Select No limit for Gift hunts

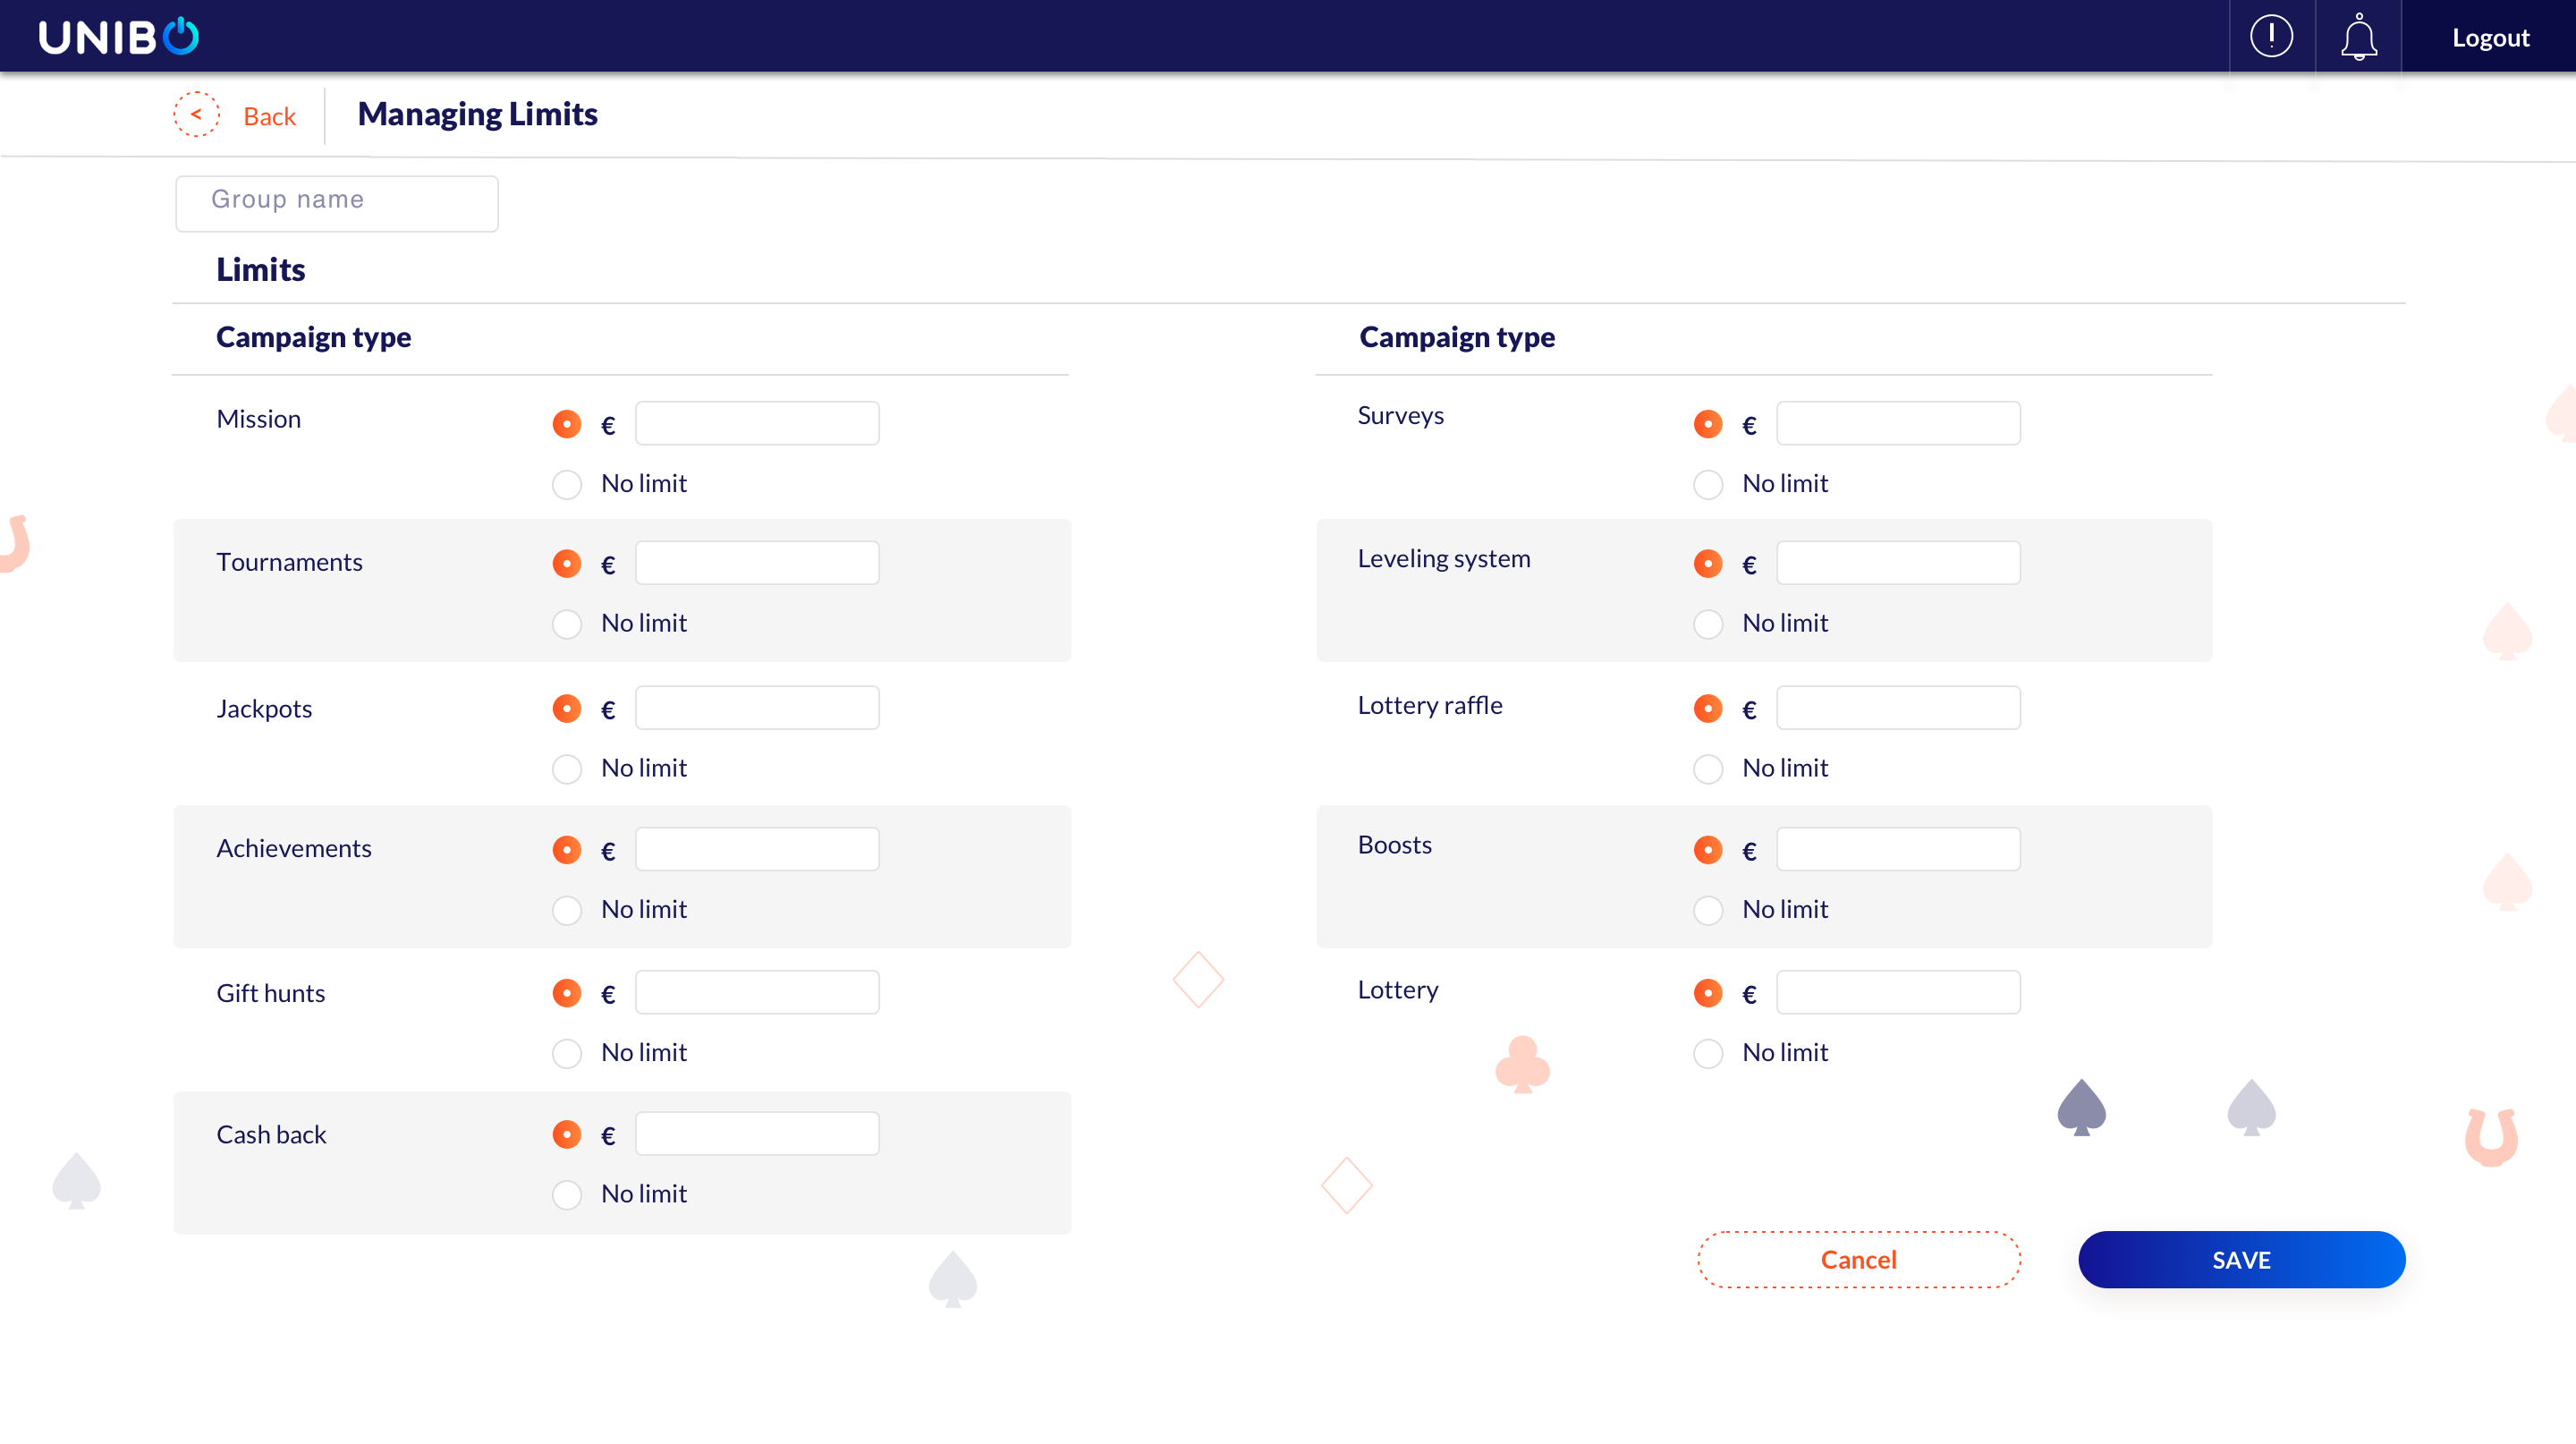567,1054
